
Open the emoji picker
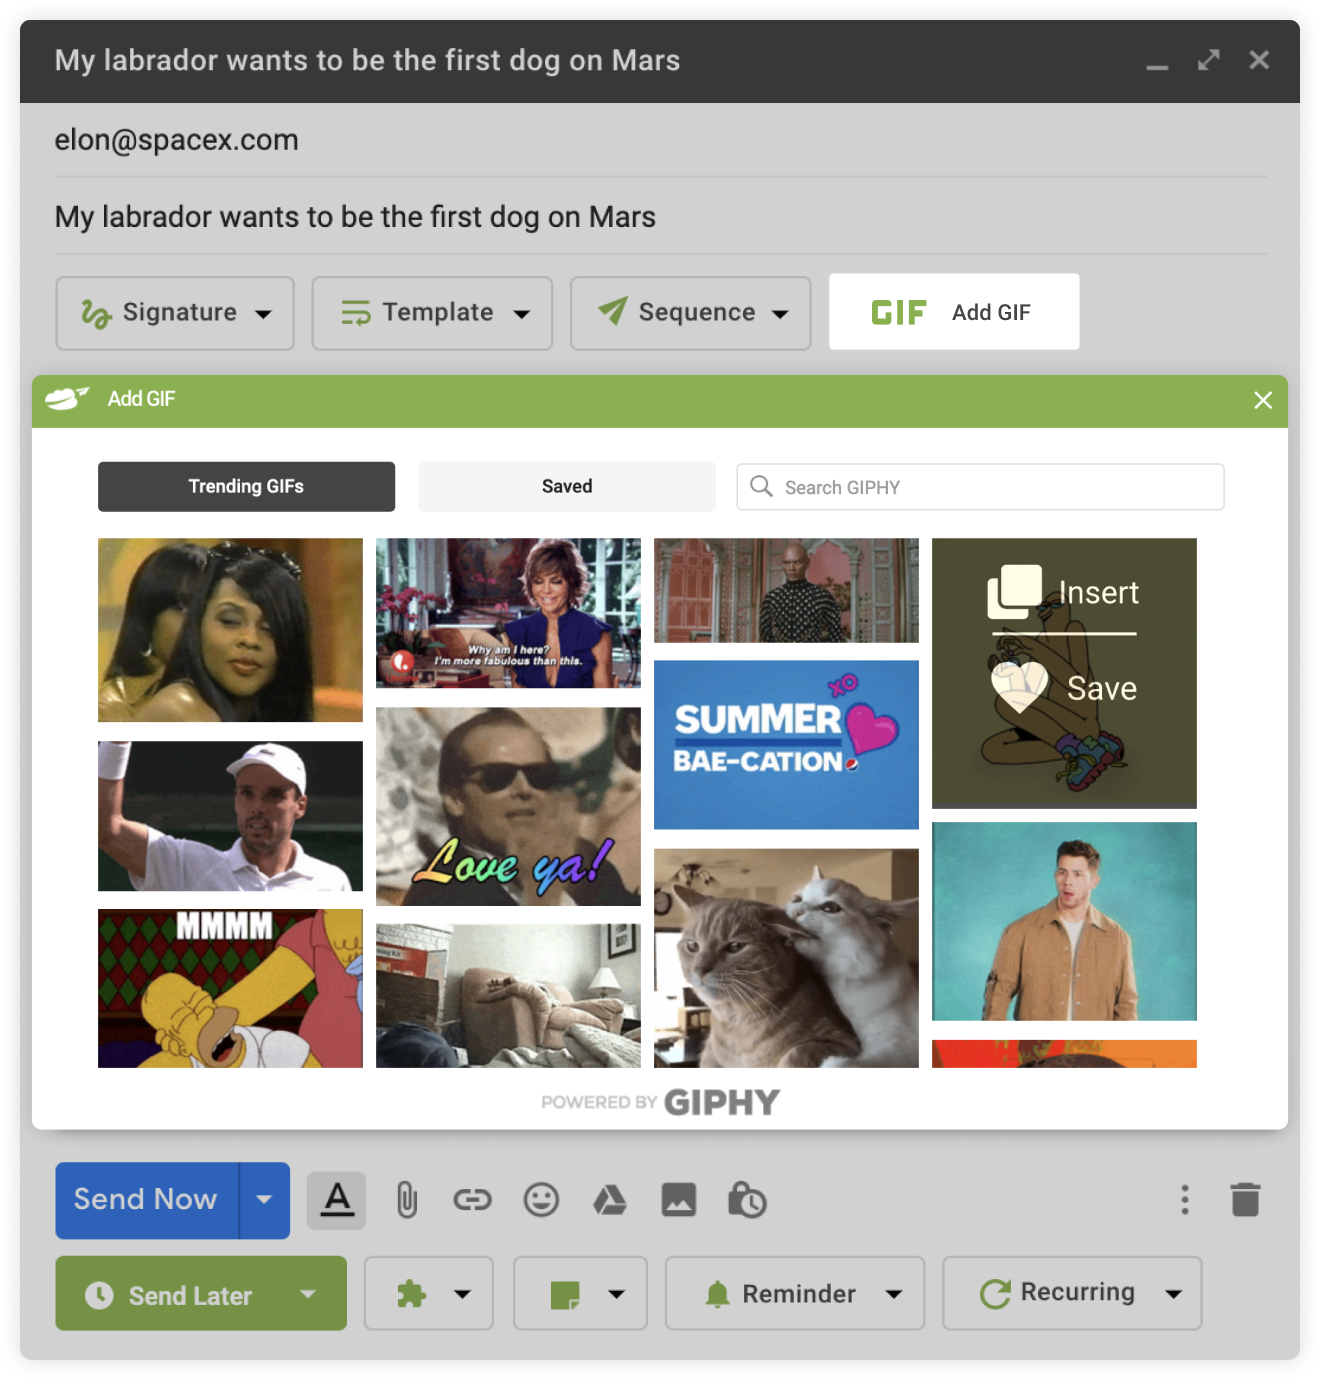tap(542, 1200)
